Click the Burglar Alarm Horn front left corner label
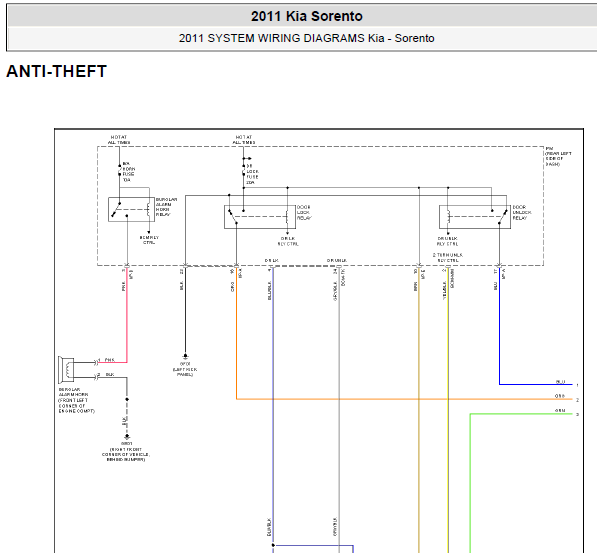 tap(77, 400)
